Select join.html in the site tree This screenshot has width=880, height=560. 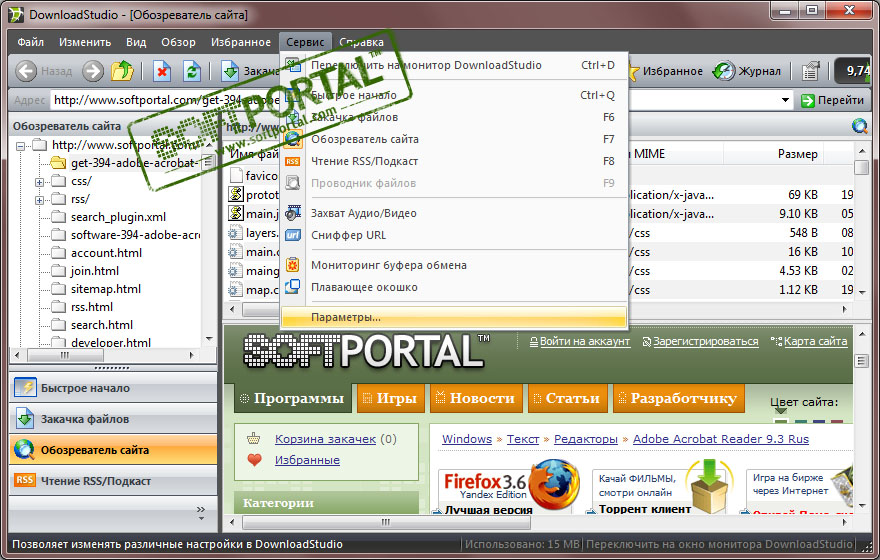(x=94, y=271)
